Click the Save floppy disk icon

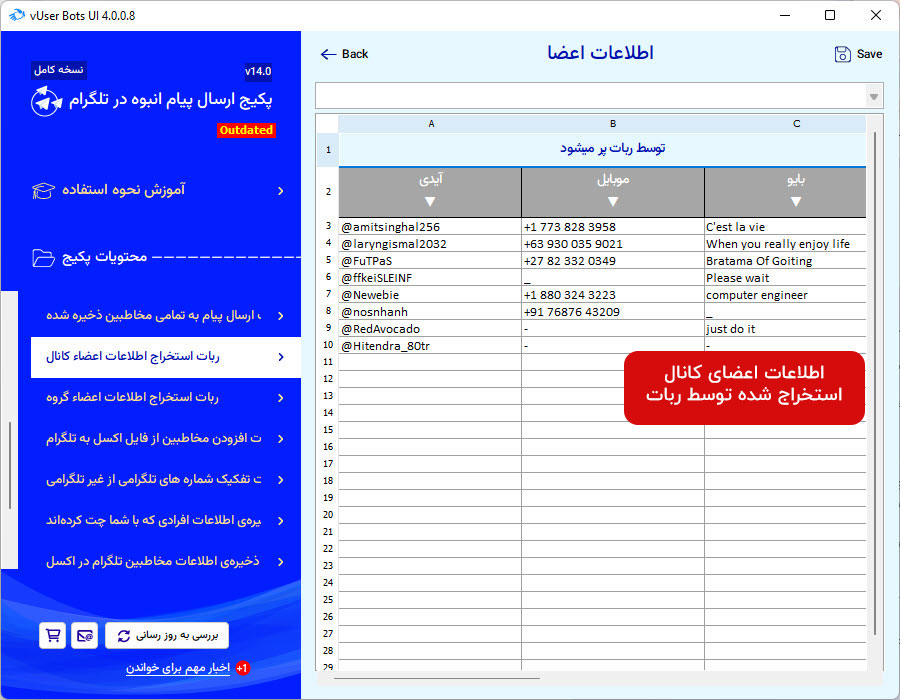coord(842,54)
